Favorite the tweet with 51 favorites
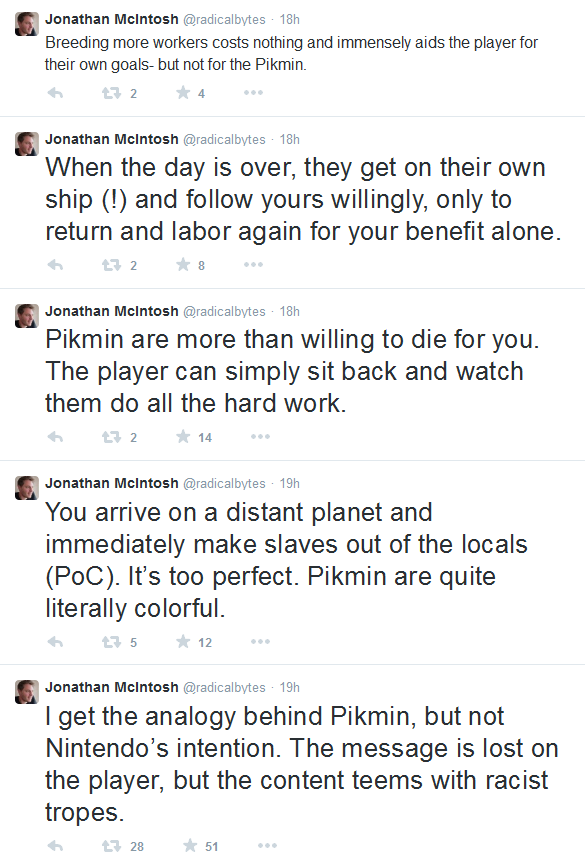The height and width of the screenshot is (862, 585). (190, 846)
